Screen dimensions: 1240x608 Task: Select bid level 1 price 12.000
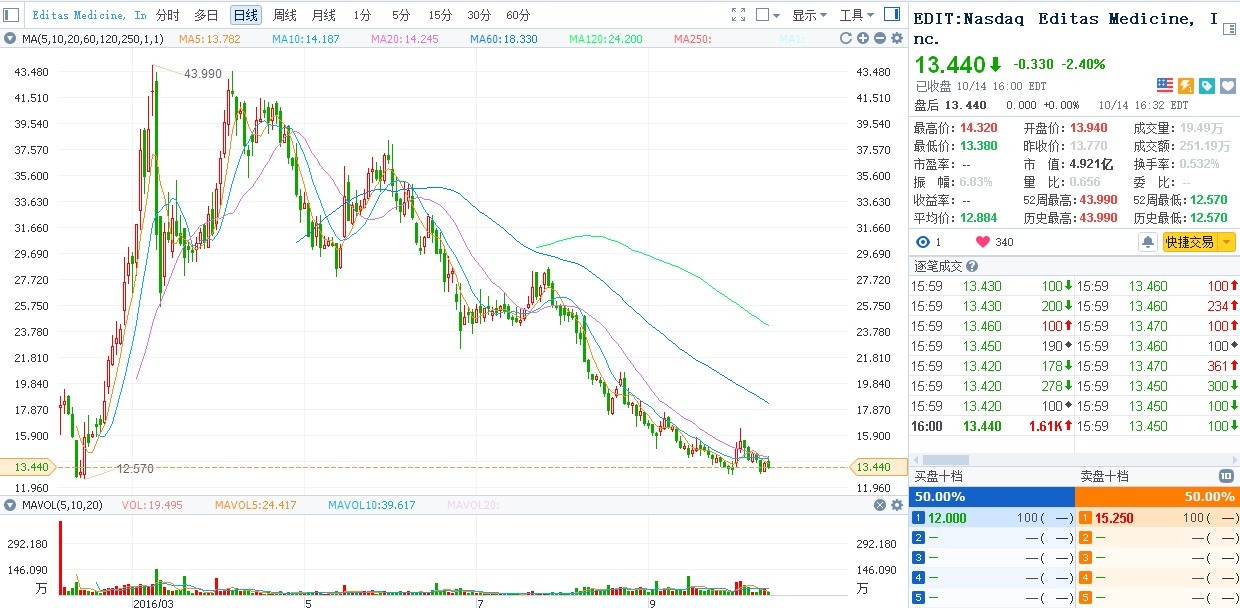[949, 517]
